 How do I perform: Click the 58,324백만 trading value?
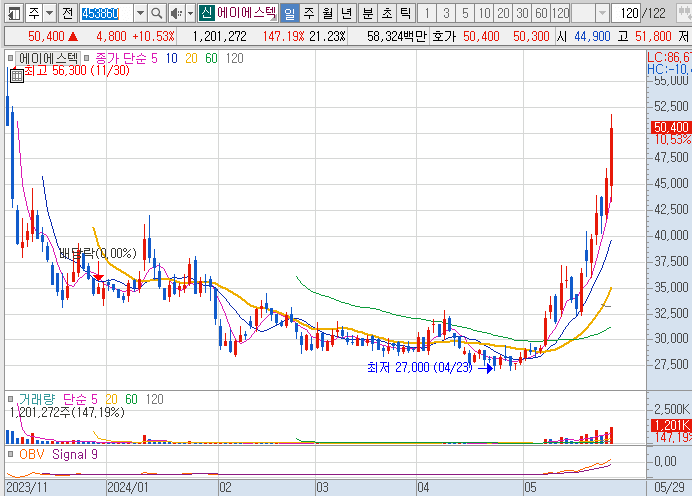click(397, 36)
